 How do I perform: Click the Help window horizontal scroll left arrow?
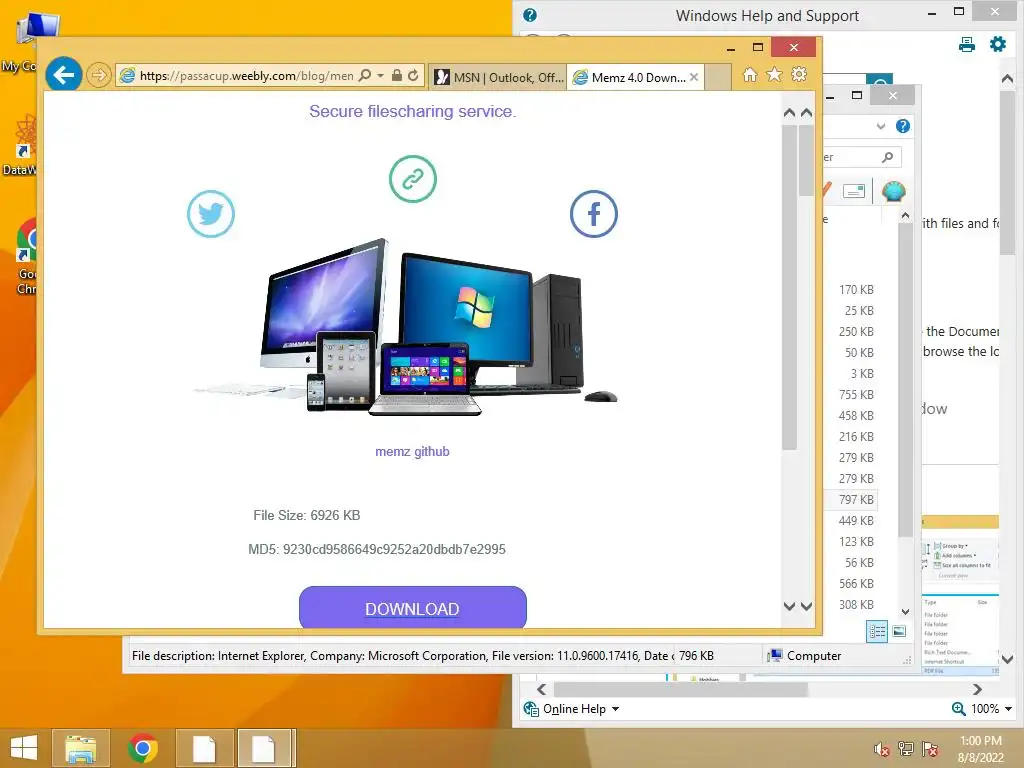click(541, 690)
